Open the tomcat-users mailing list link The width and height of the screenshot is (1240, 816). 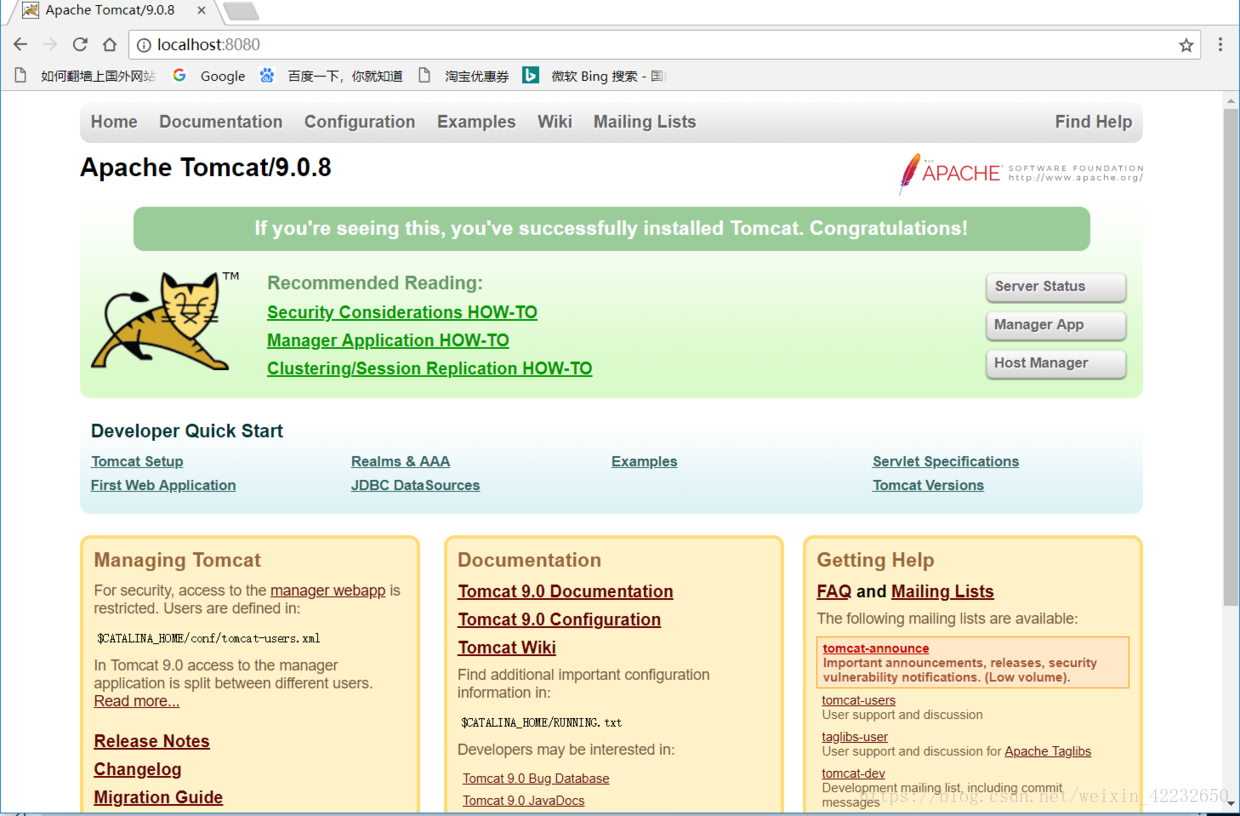(x=859, y=700)
